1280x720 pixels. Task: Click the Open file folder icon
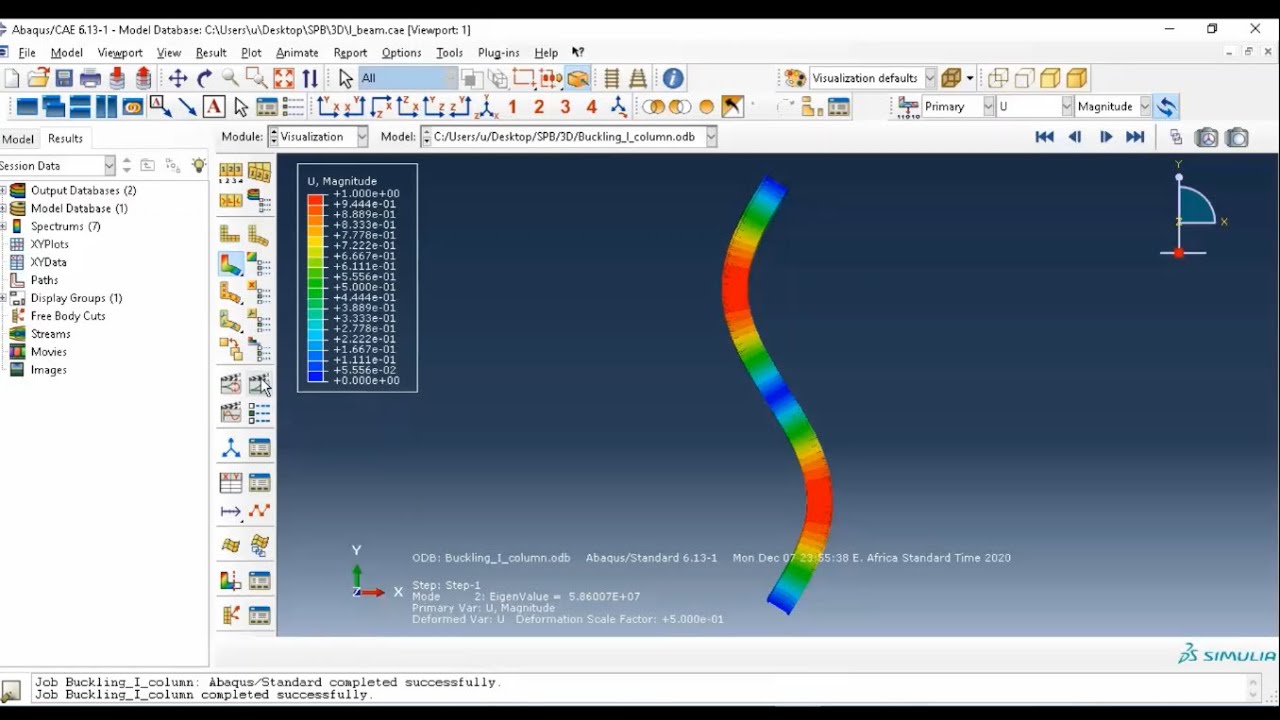[x=38, y=78]
